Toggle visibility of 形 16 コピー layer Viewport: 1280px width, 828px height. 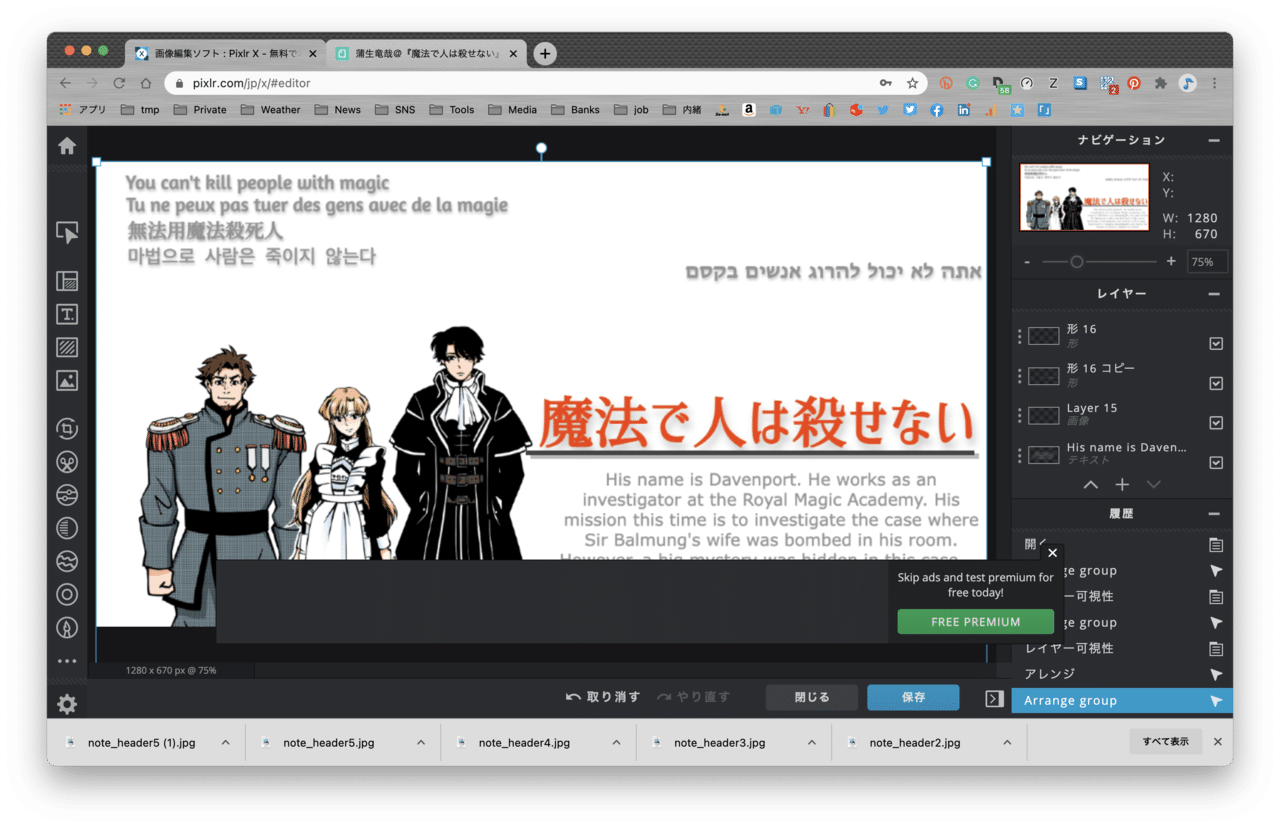pyautogui.click(x=1216, y=383)
